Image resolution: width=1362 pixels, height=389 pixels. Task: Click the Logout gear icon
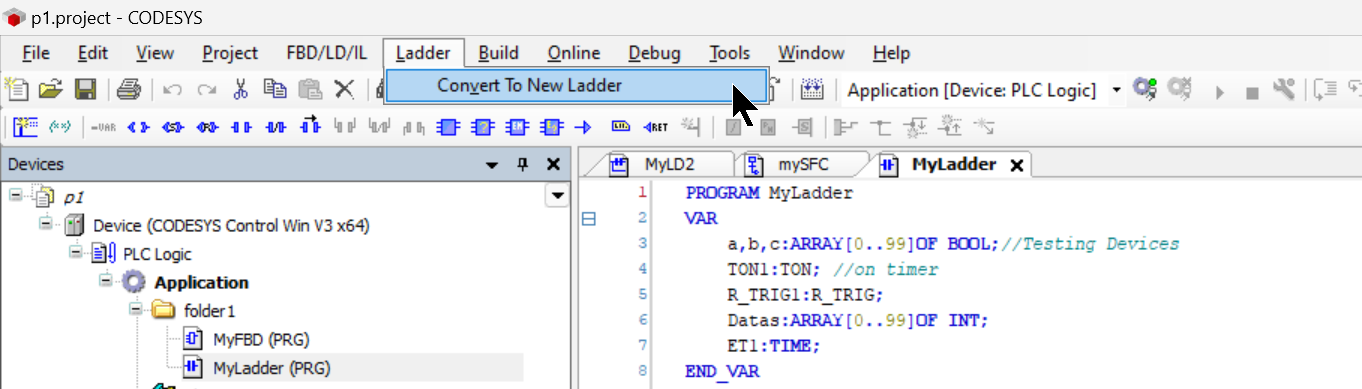point(1180,90)
